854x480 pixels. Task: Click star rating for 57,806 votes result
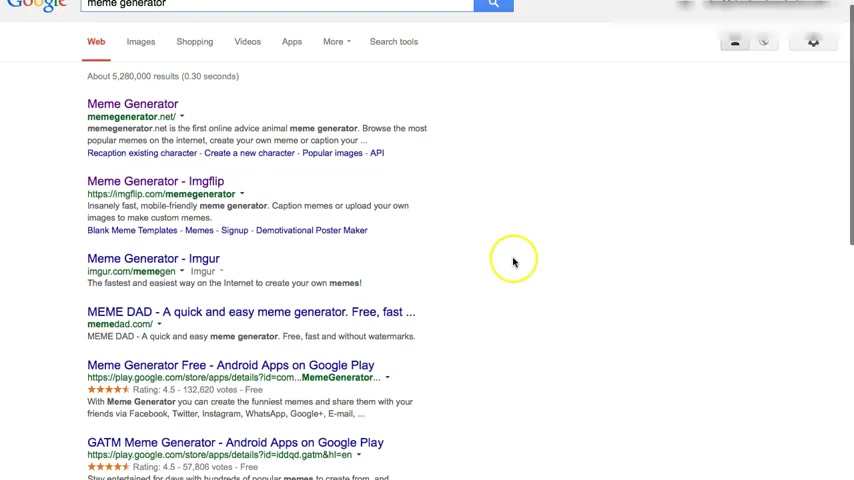(108, 467)
